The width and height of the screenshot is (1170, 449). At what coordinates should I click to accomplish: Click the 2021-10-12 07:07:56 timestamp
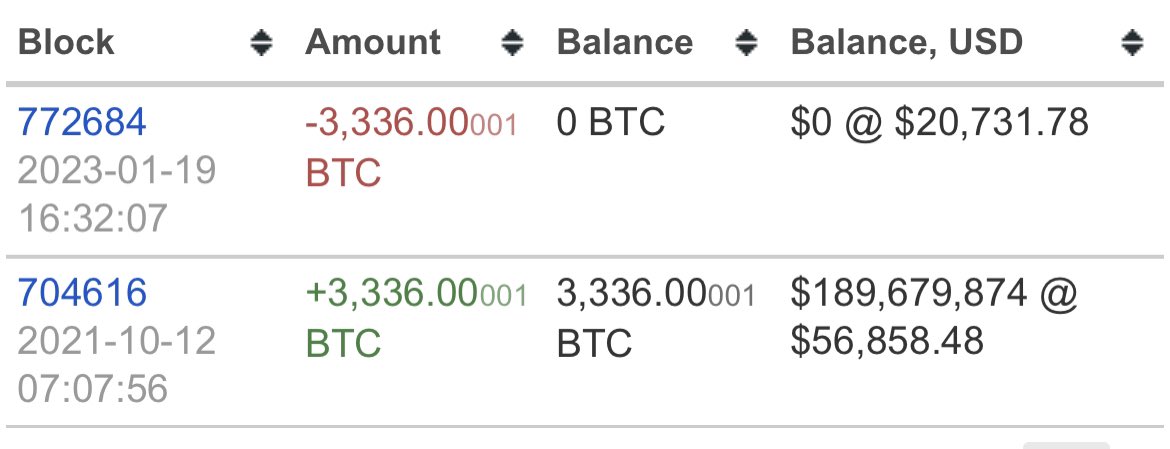117,364
